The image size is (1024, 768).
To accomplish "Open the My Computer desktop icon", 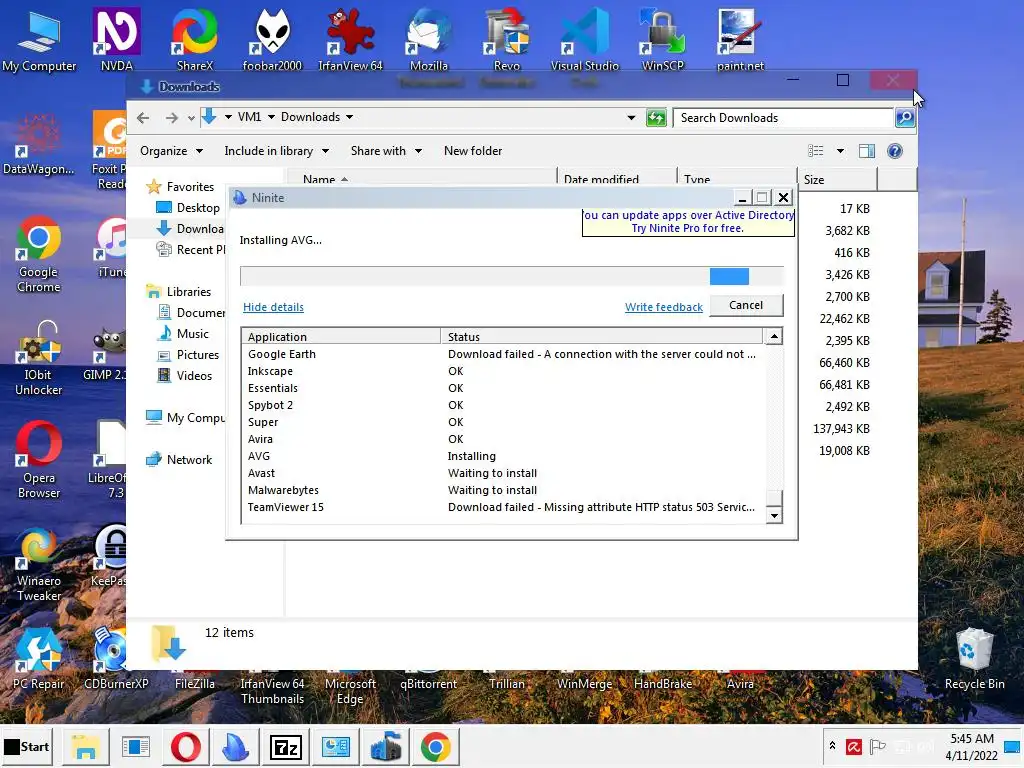I will [x=39, y=40].
